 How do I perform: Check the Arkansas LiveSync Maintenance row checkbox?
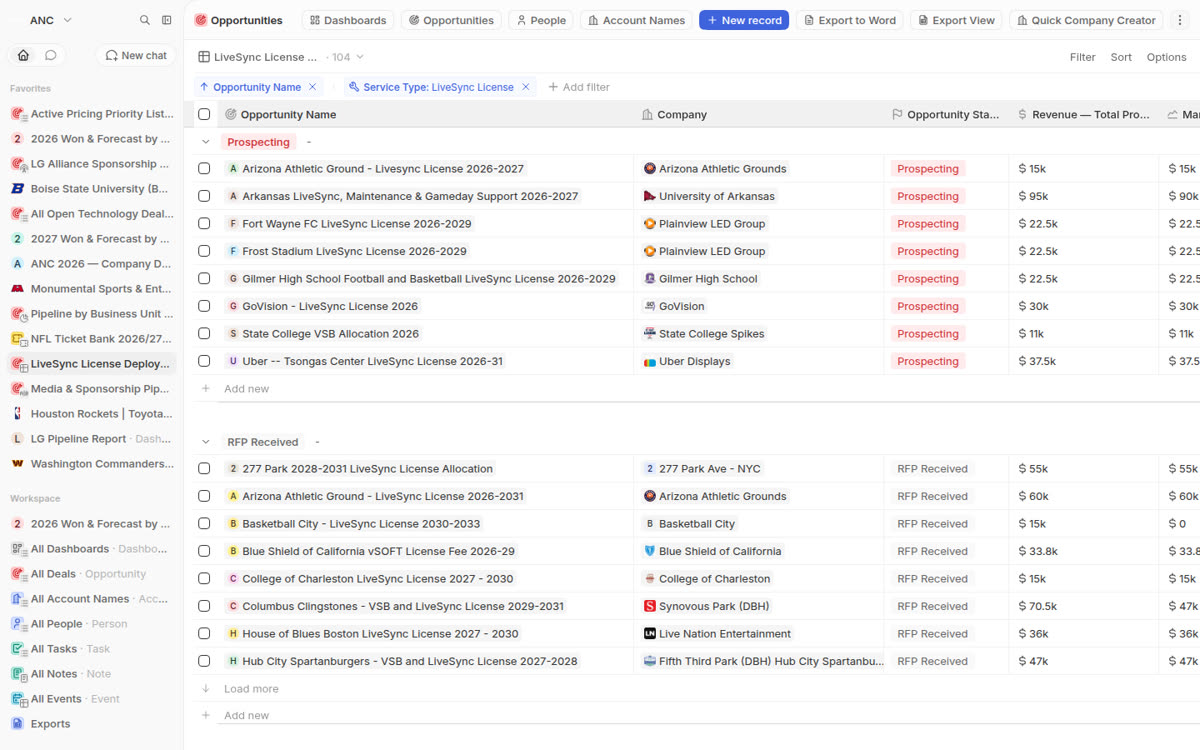click(204, 196)
